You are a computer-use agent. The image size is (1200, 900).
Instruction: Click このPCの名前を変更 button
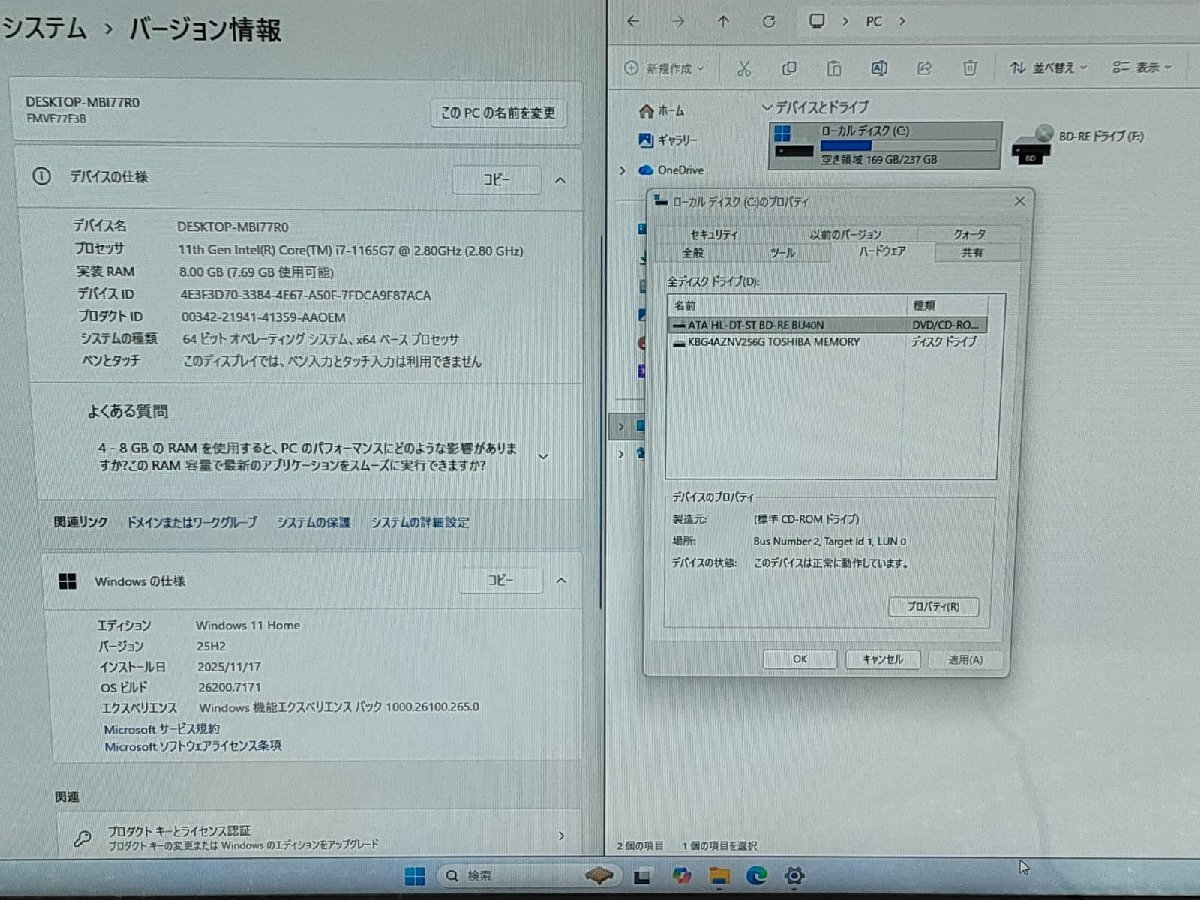click(497, 114)
